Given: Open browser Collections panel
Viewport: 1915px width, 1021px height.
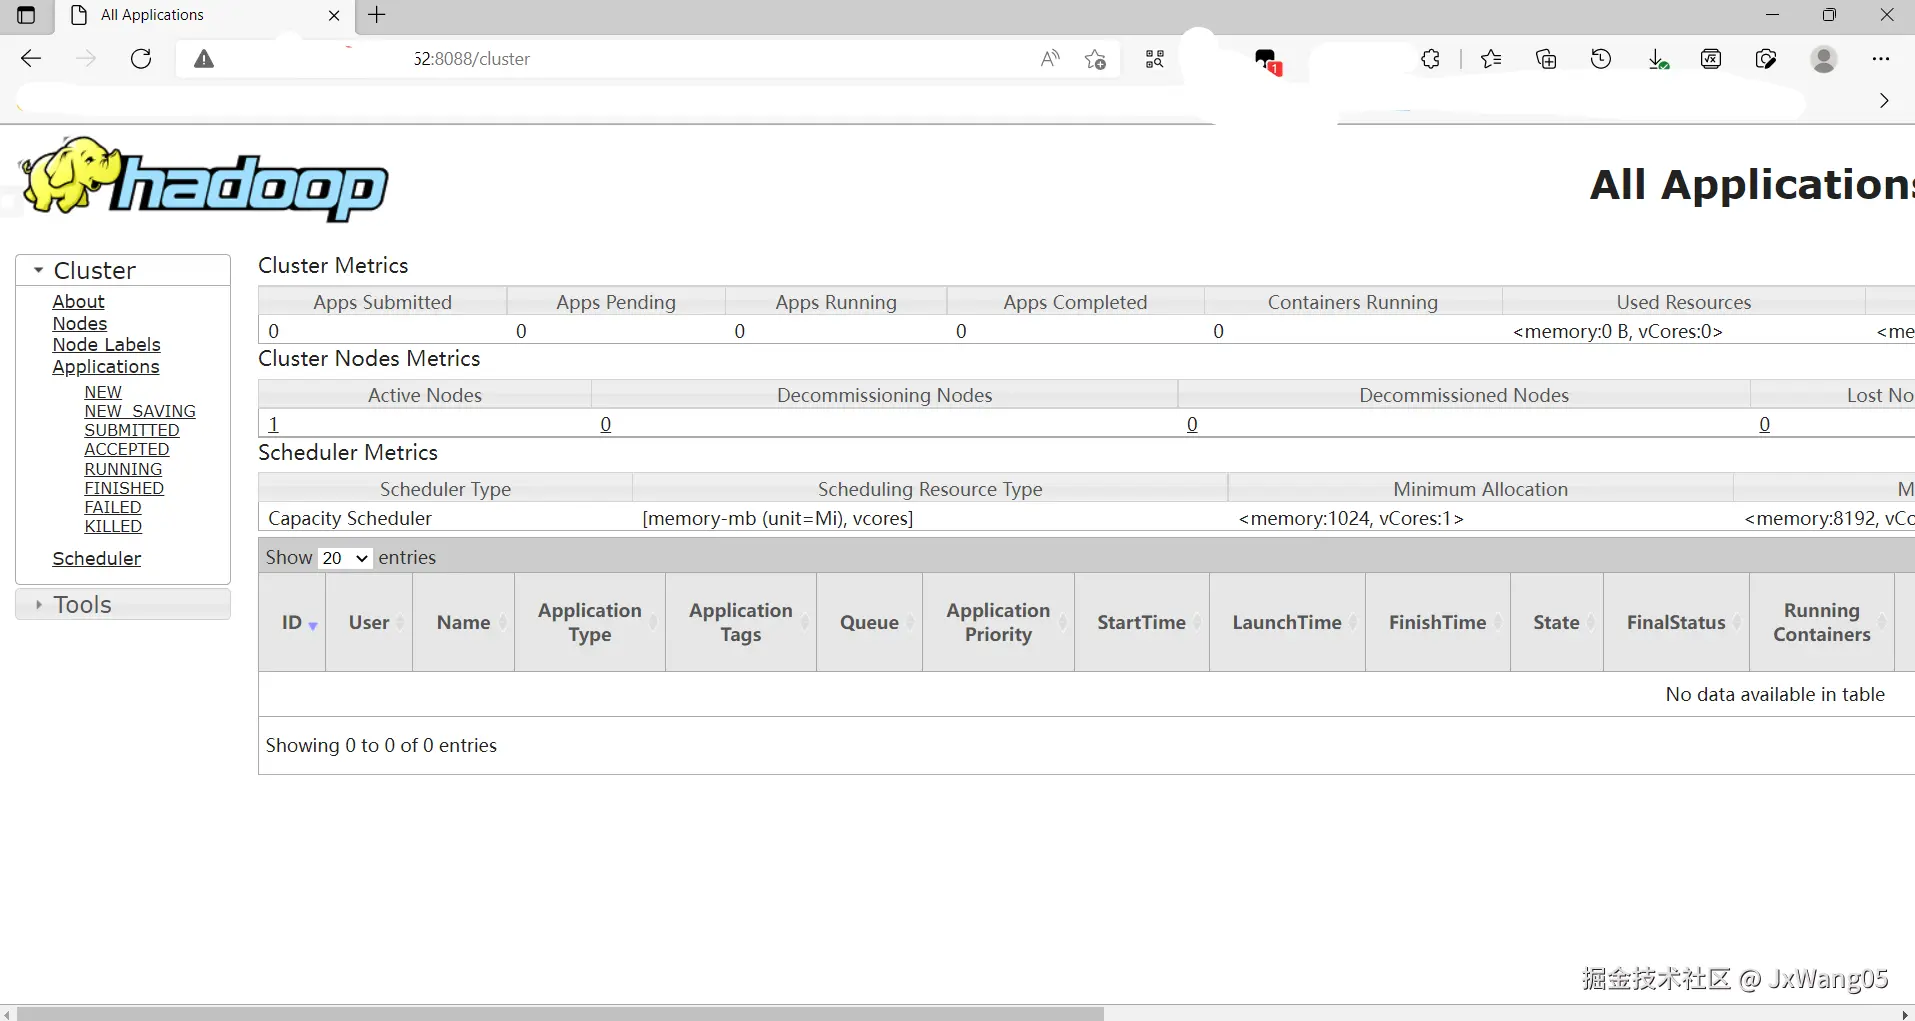Looking at the screenshot, I should click(1546, 59).
